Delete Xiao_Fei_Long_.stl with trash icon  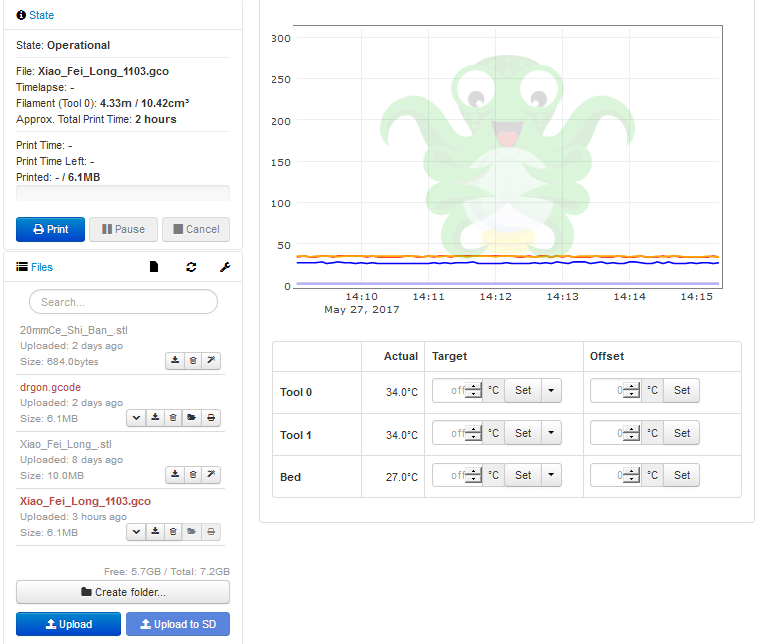pyautogui.click(x=193, y=474)
